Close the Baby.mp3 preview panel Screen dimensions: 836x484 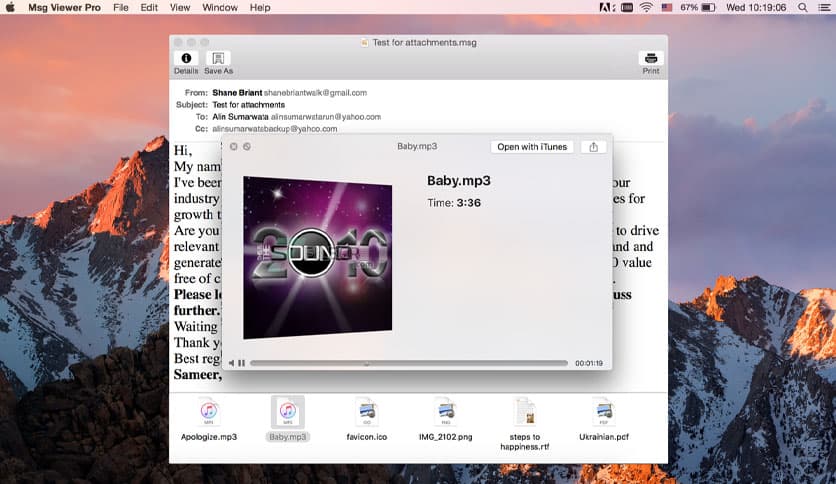[x=234, y=146]
